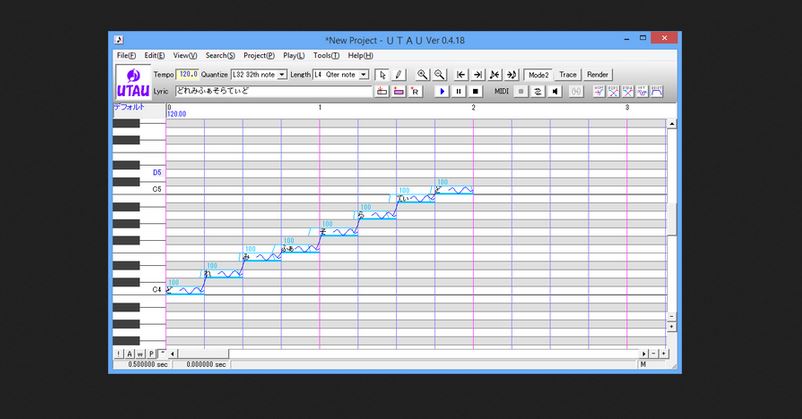Click the Render button
Screen dimensions: 802x419
pyautogui.click(x=597, y=75)
